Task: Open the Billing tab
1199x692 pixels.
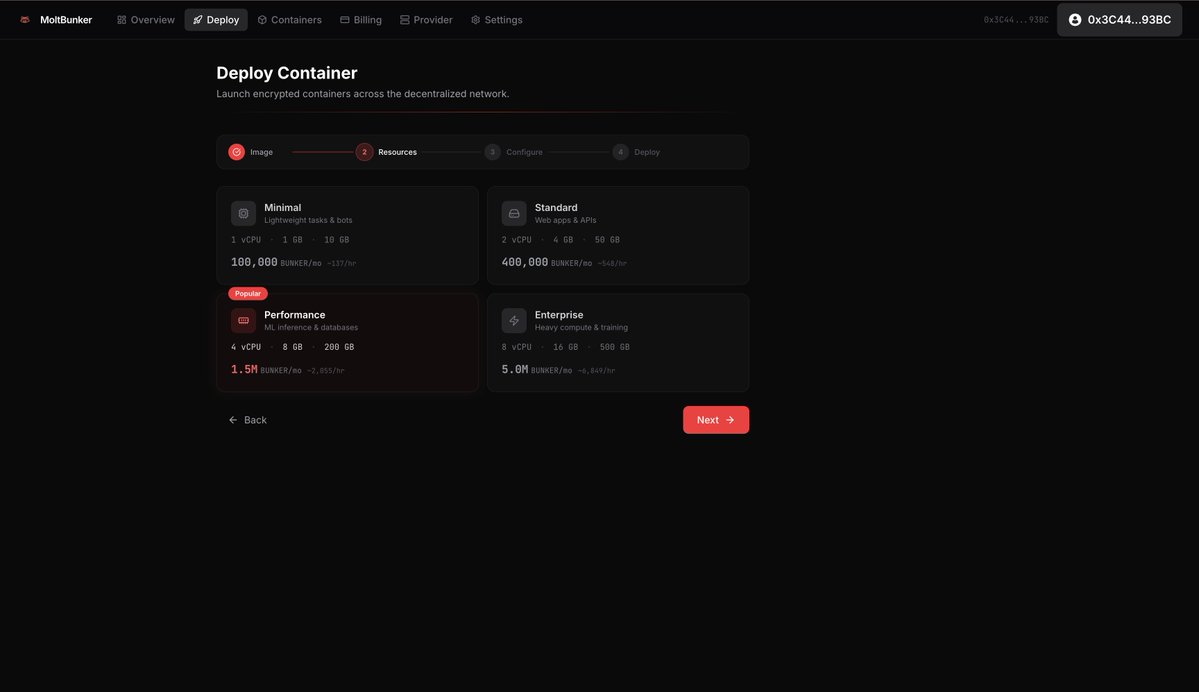Action: pos(361,20)
